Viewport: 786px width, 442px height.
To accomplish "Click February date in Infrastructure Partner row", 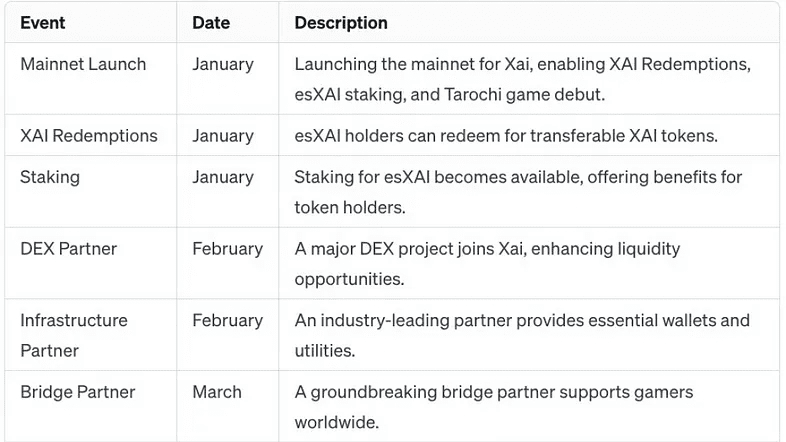I will [x=228, y=321].
